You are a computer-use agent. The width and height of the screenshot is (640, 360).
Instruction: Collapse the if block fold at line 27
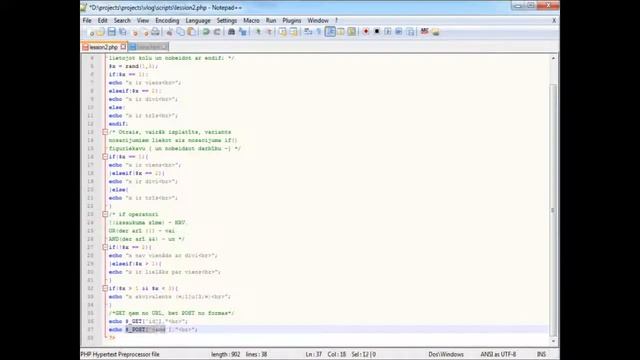(x=105, y=247)
